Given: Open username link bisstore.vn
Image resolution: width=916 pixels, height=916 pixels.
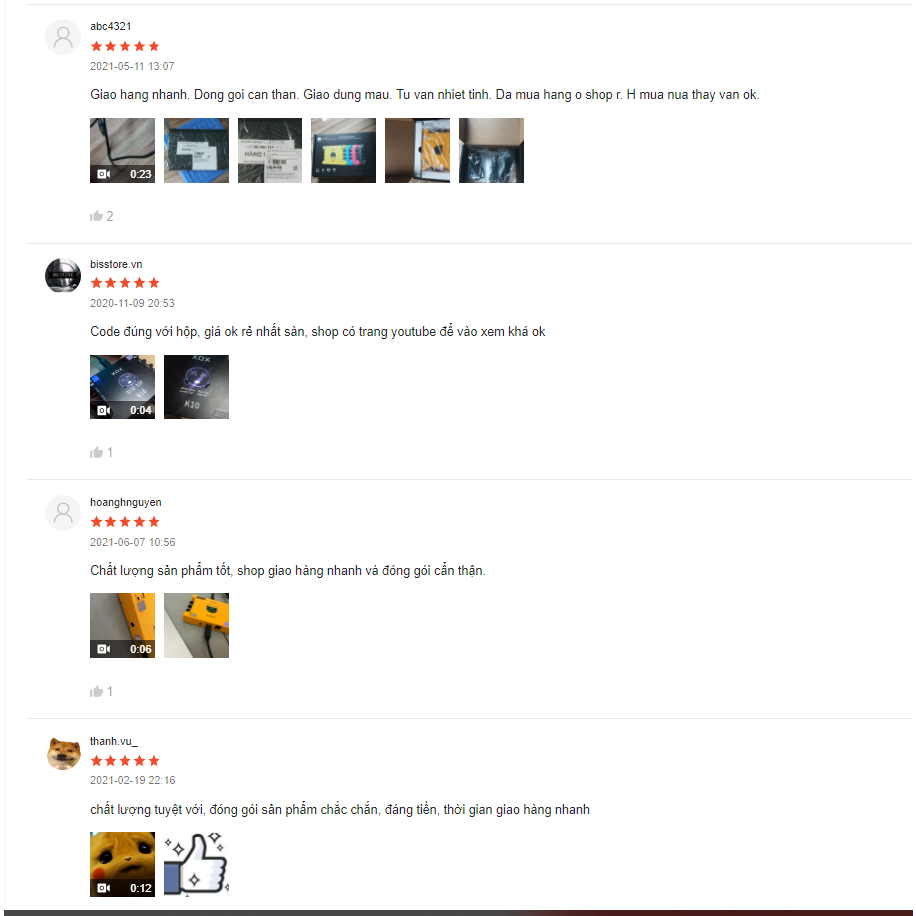Looking at the screenshot, I should click(x=116, y=264).
